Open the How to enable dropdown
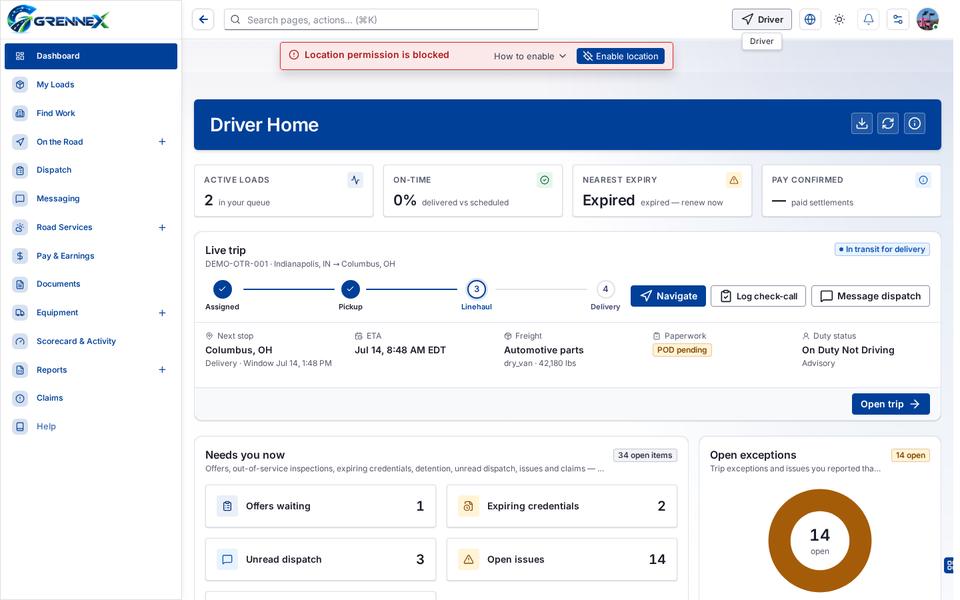Screen dimensions: 960x600 pos(530,56)
